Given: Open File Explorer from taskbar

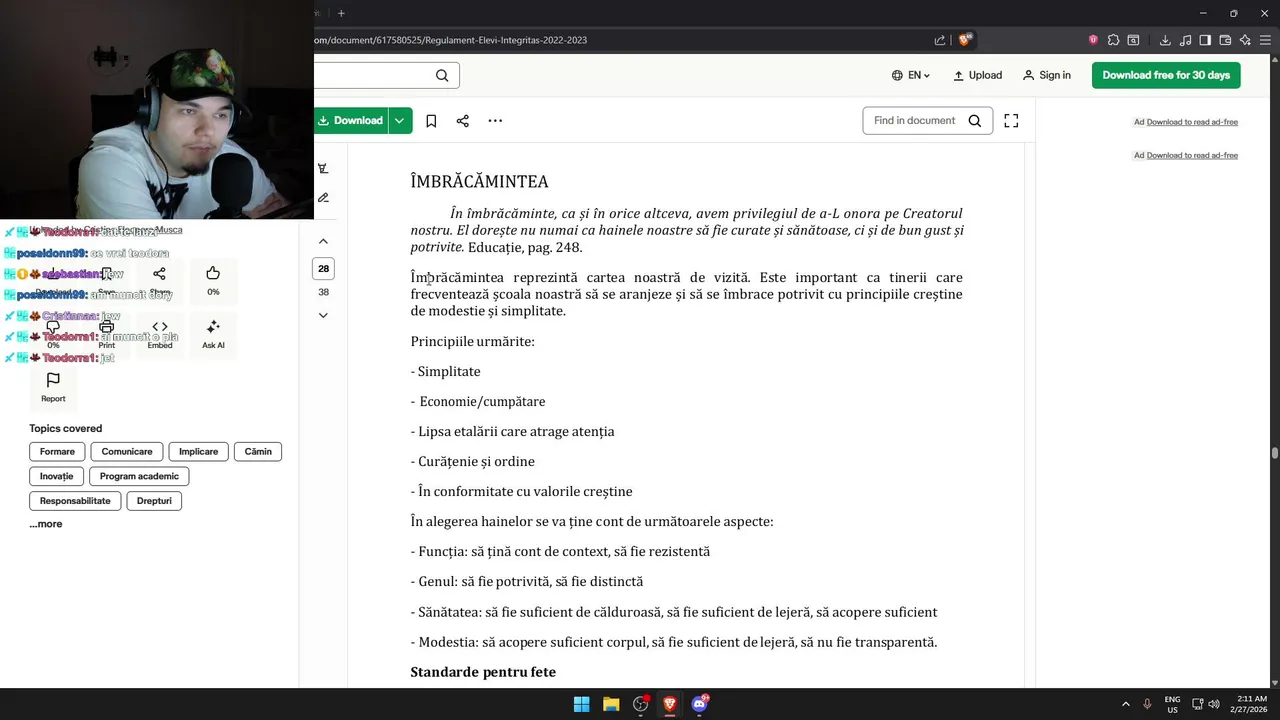Looking at the screenshot, I should point(611,704).
